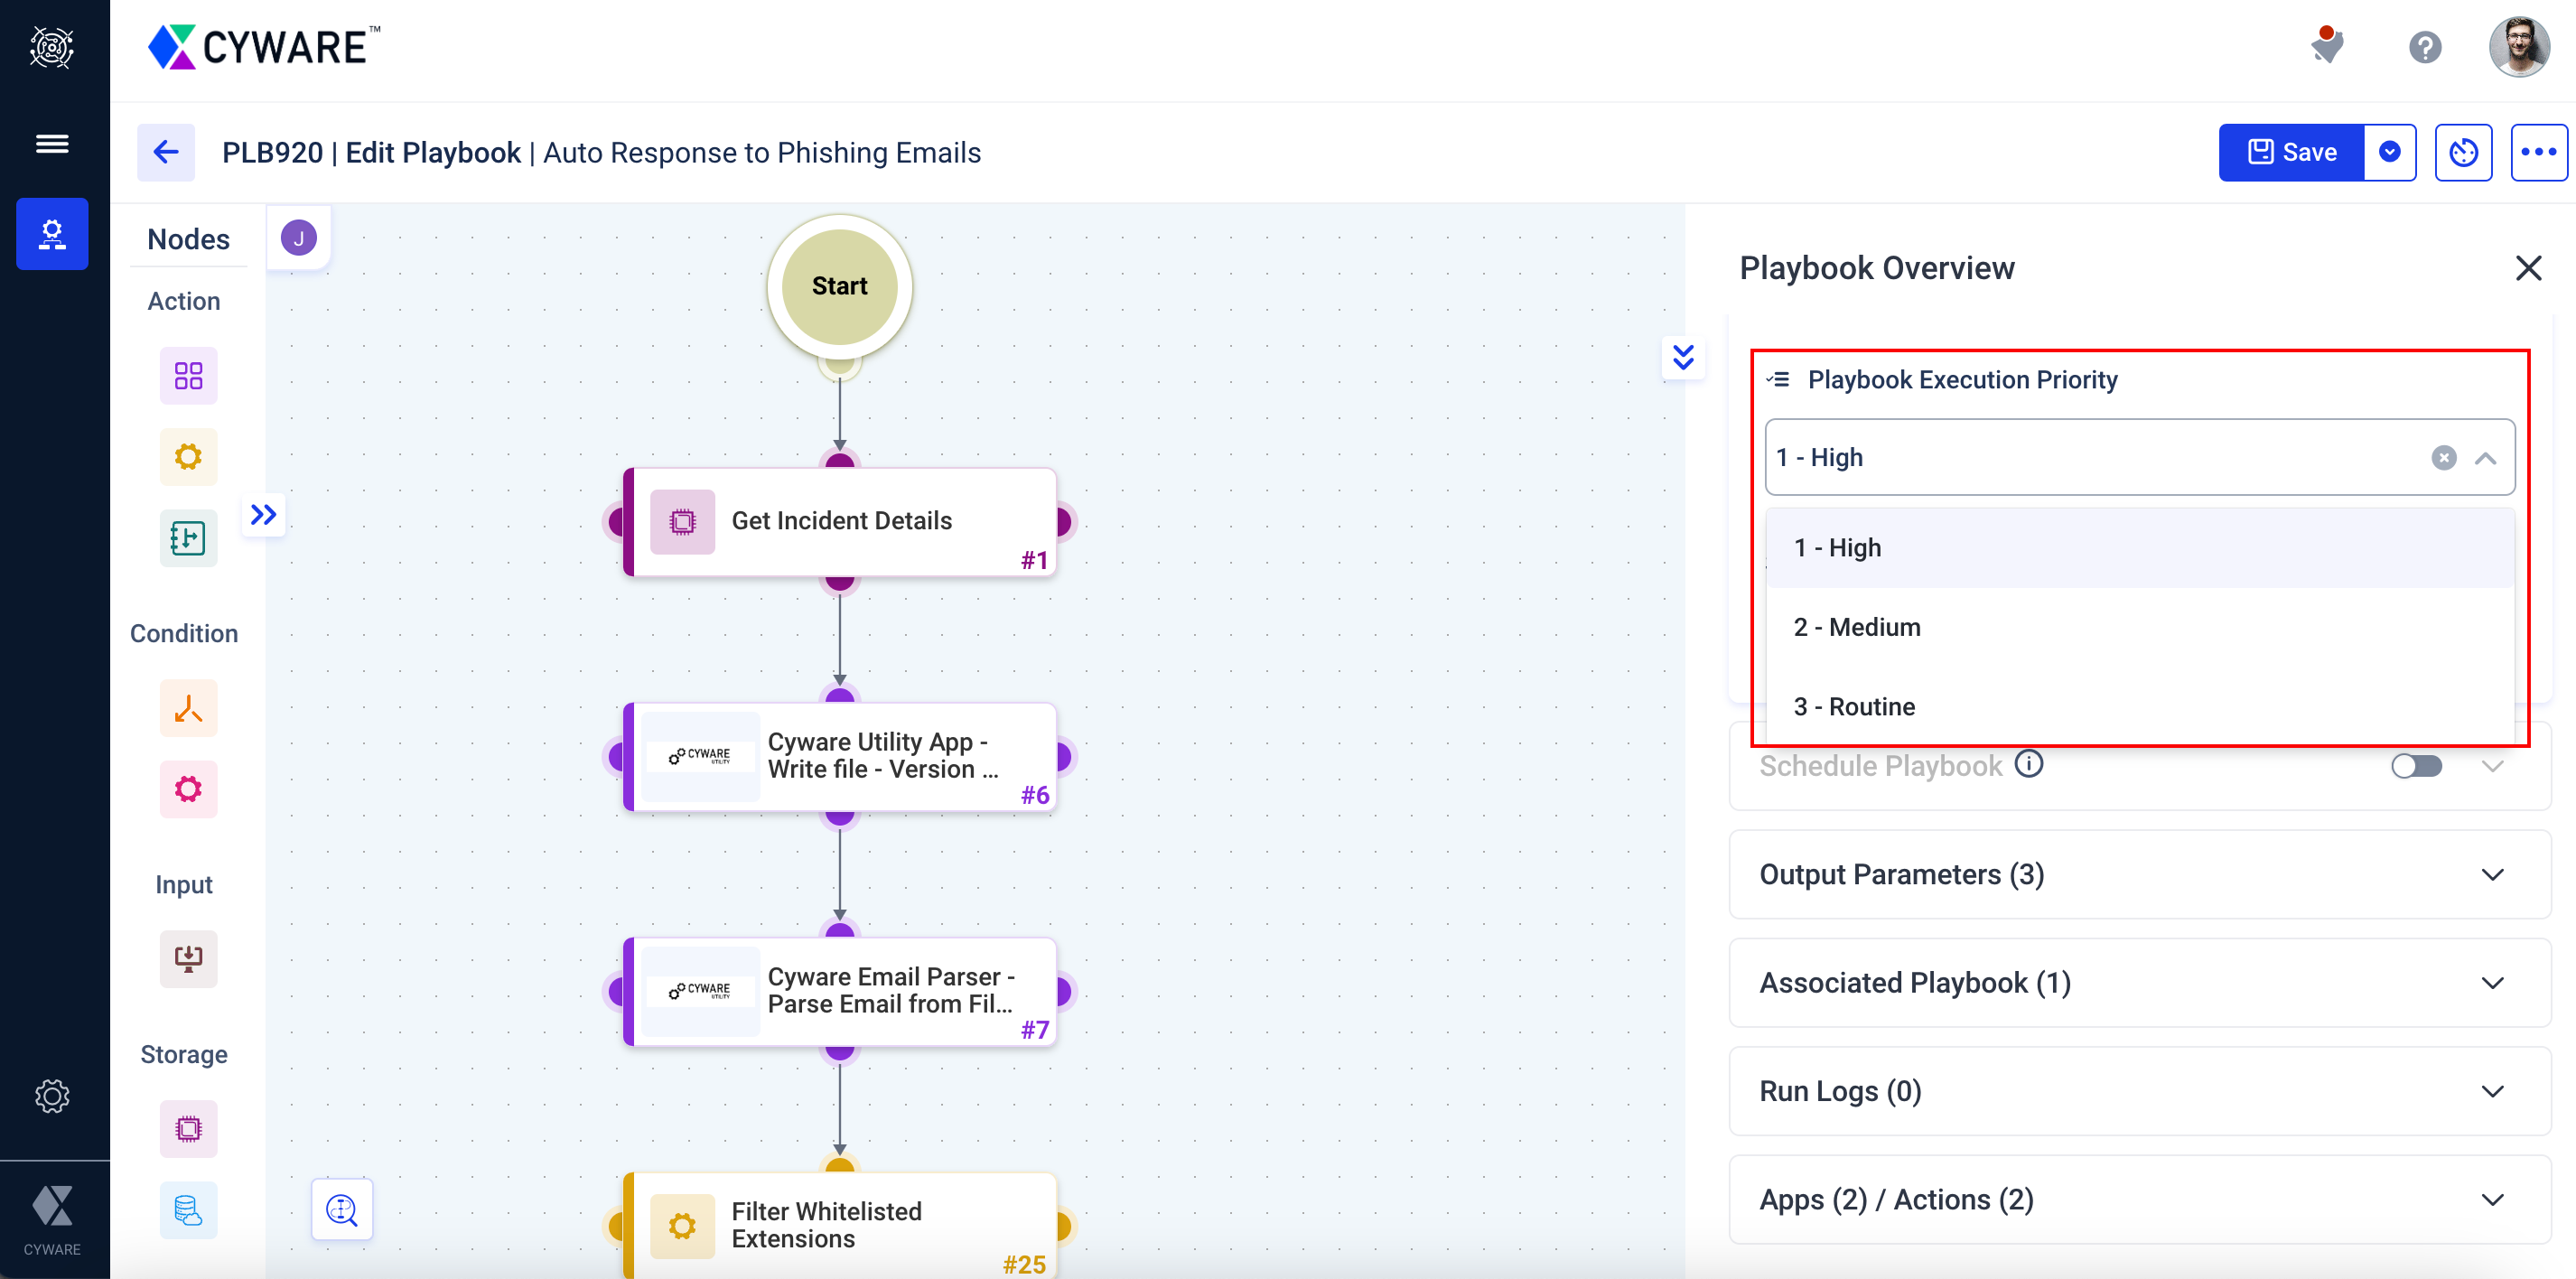
Task: Clear the selected 1 - High priority
Action: coord(2443,458)
